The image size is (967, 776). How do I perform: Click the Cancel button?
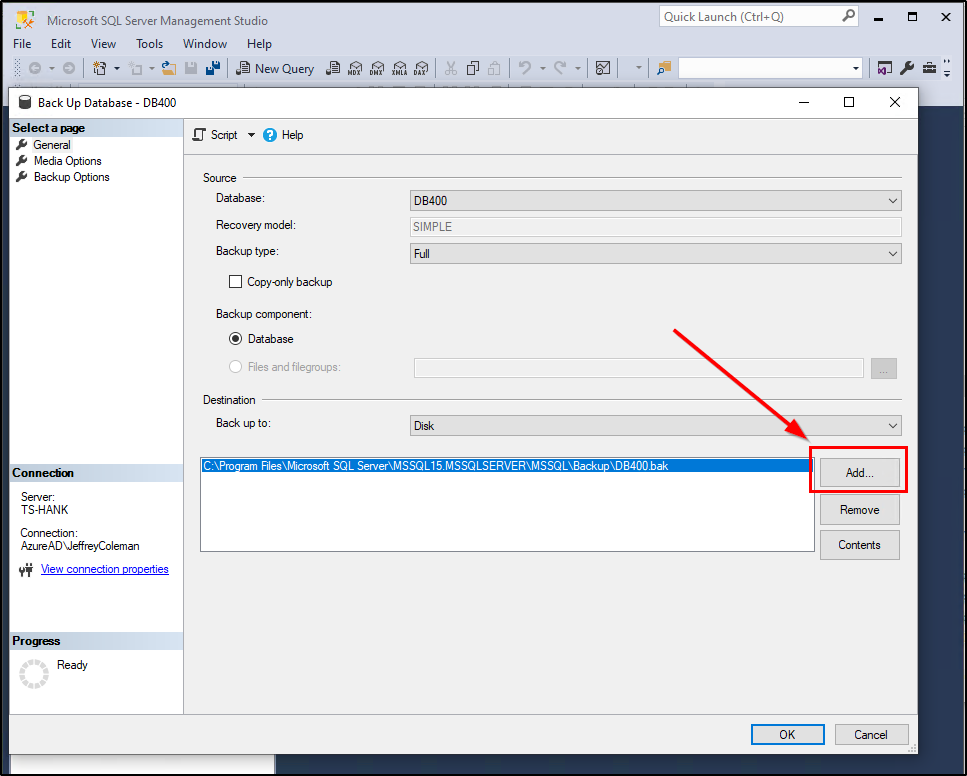871,734
